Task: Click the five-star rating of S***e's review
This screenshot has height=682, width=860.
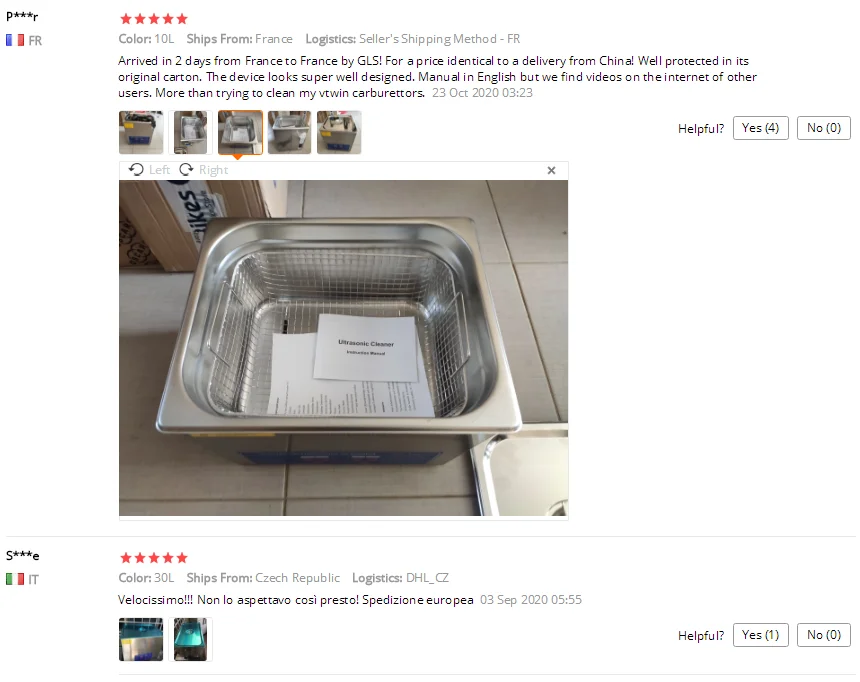Action: tap(154, 558)
